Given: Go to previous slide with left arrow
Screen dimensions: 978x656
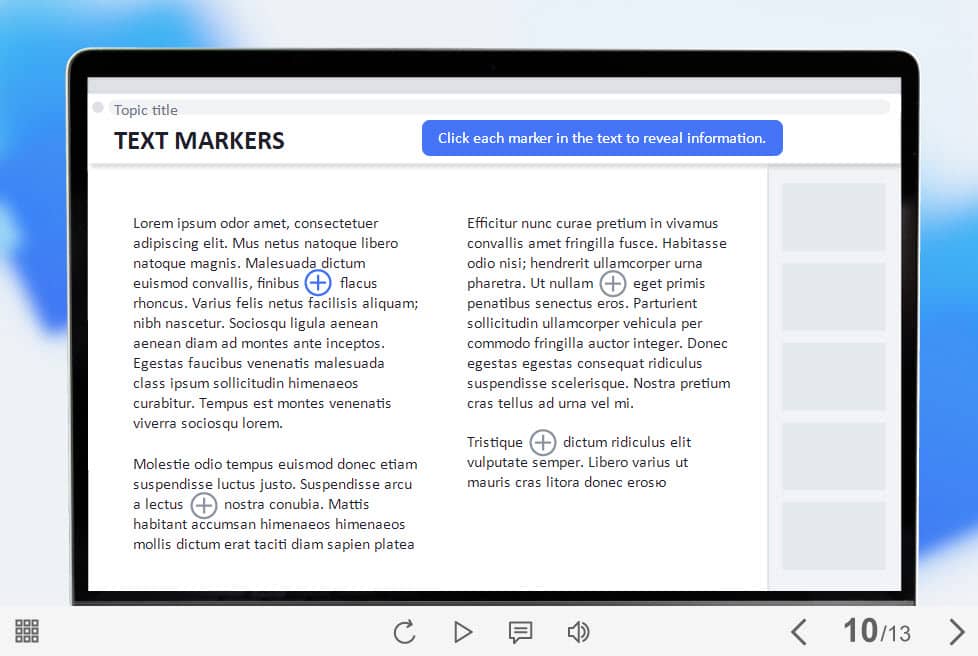Looking at the screenshot, I should (798, 632).
